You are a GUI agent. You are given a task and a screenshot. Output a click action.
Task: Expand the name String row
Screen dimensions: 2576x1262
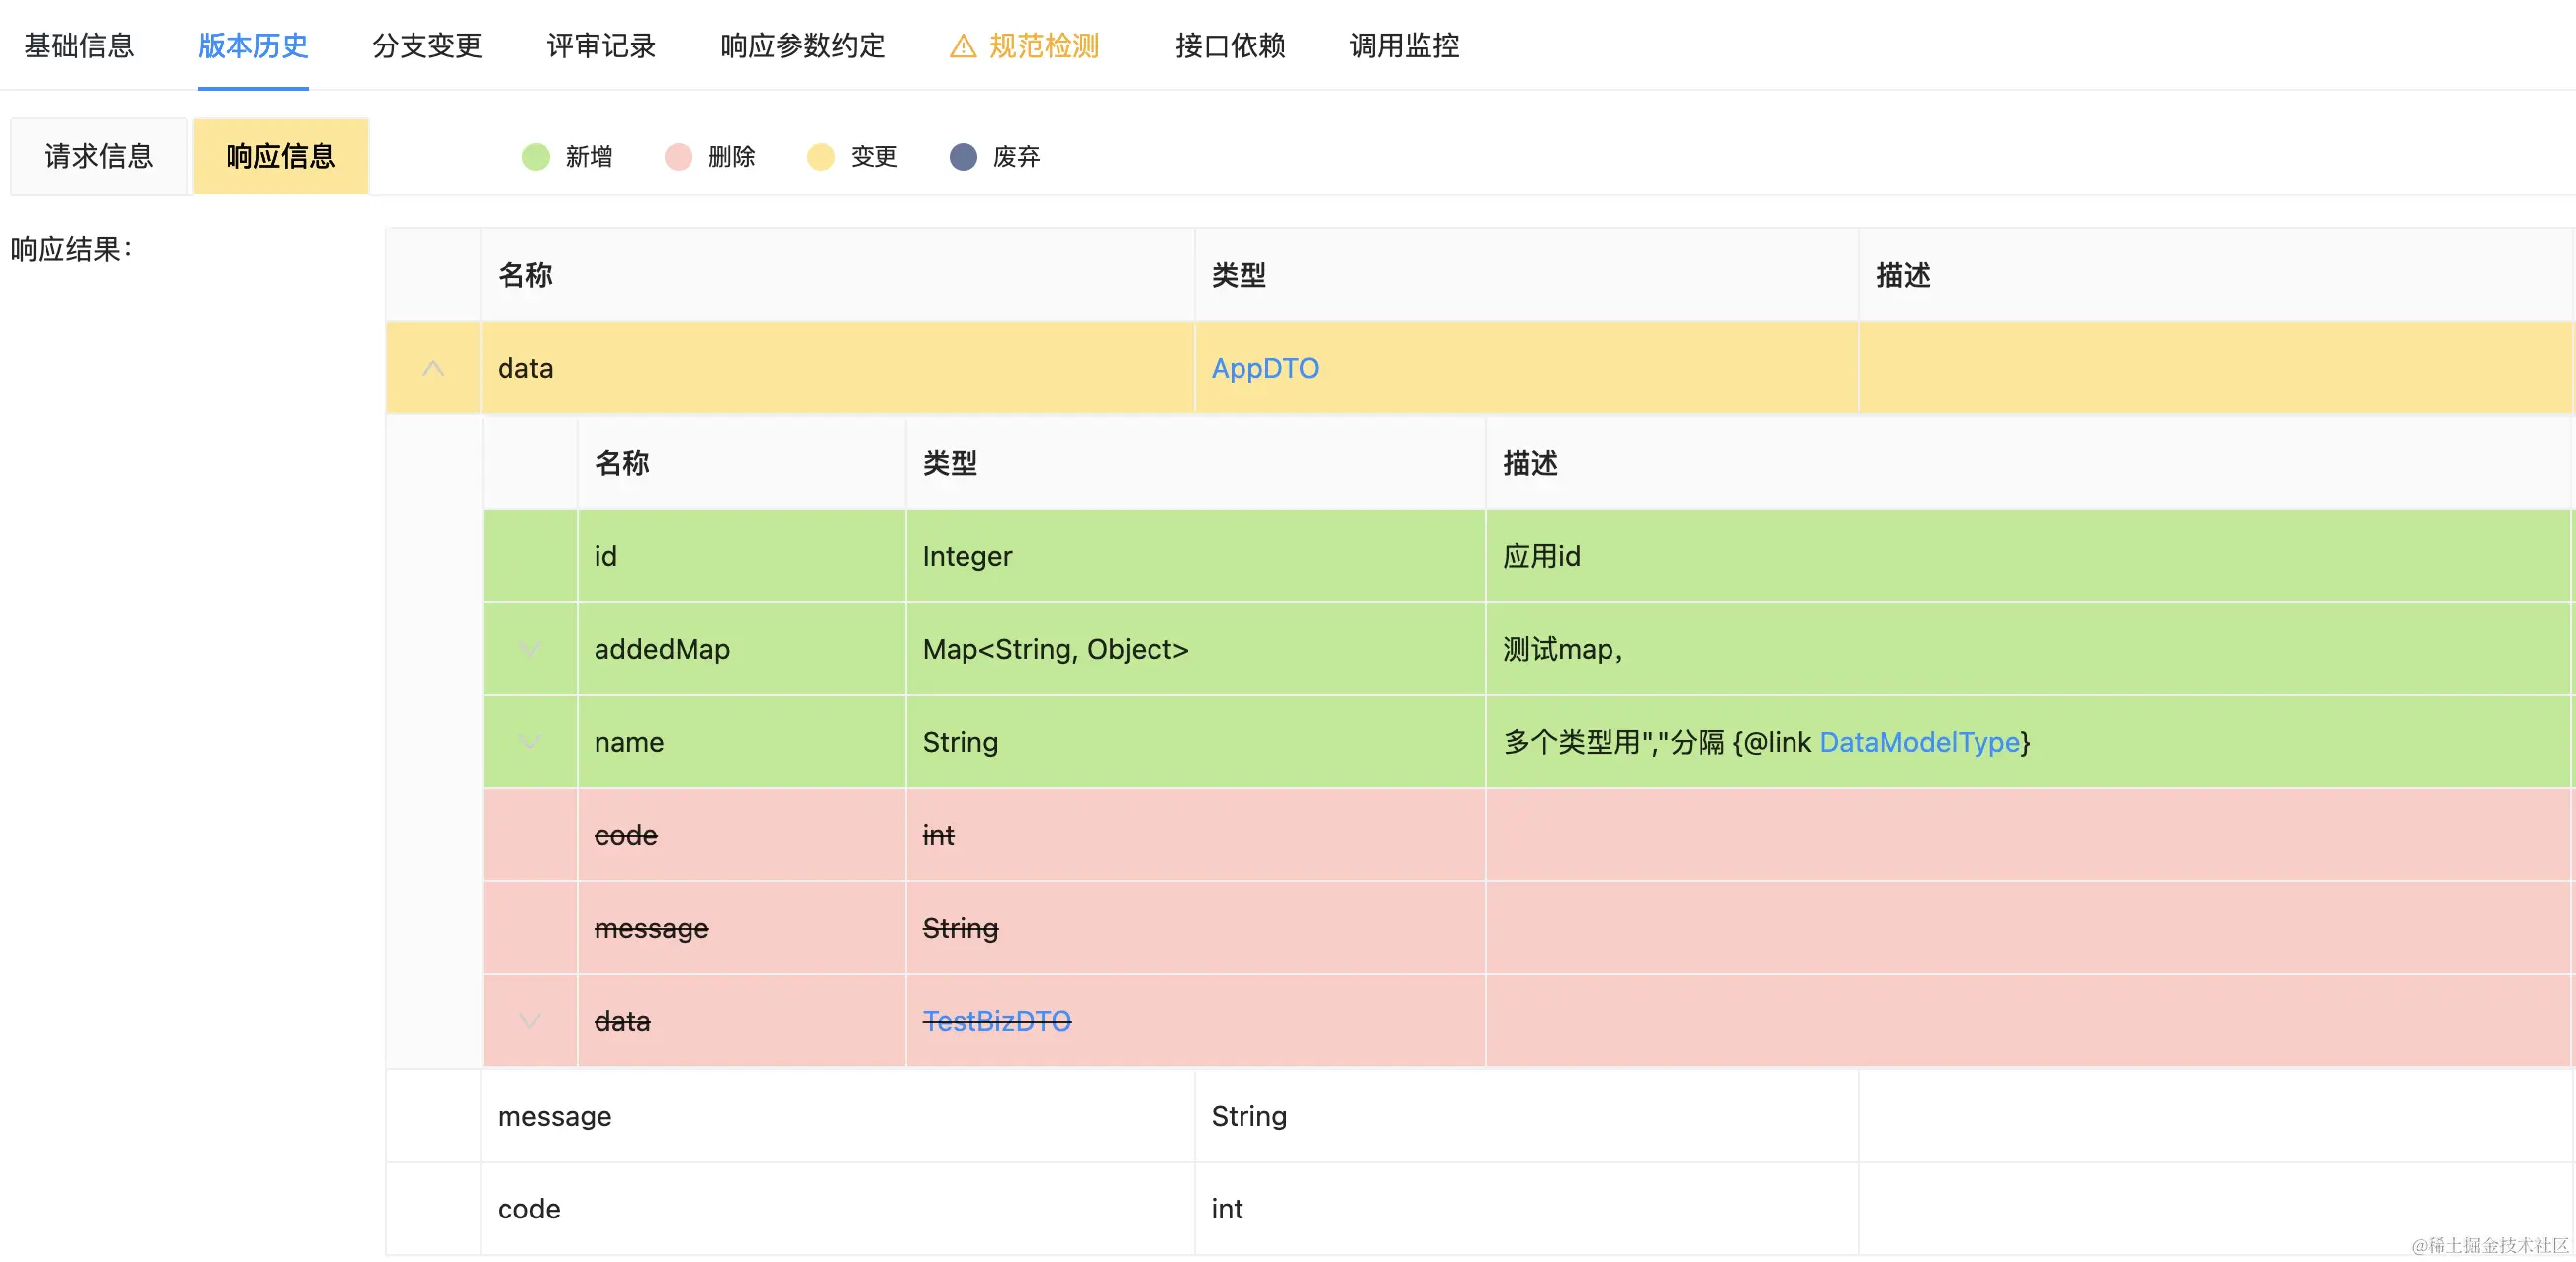[x=530, y=742]
